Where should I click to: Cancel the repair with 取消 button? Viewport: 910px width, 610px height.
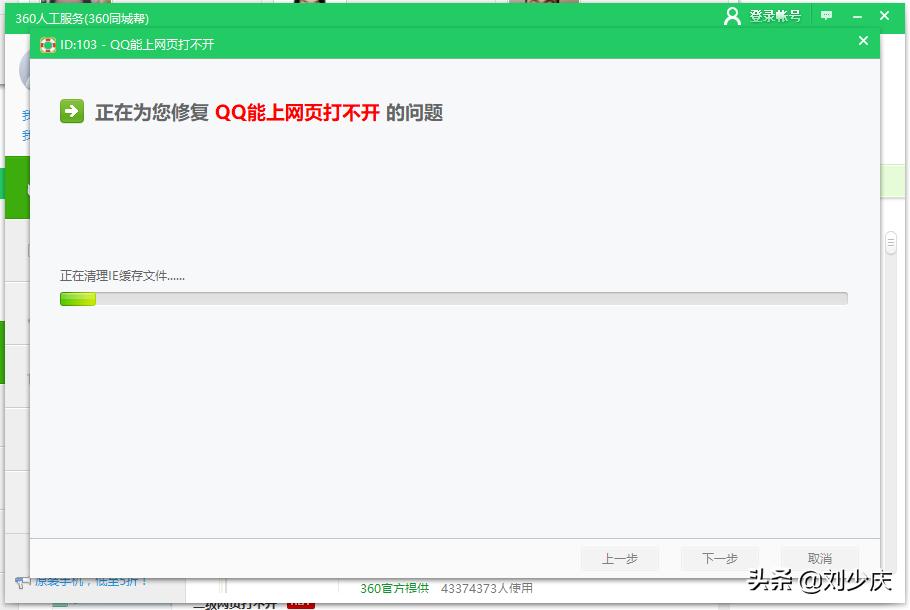tap(818, 559)
